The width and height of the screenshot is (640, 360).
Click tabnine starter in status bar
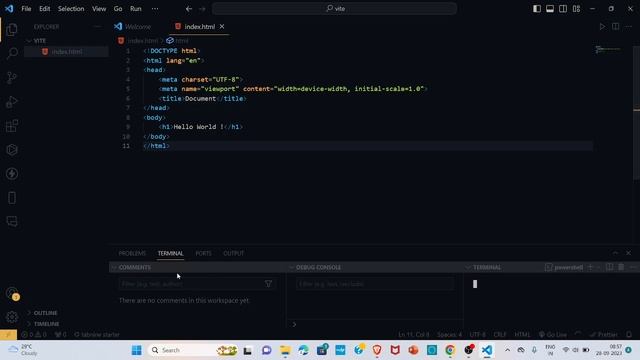[97, 334]
